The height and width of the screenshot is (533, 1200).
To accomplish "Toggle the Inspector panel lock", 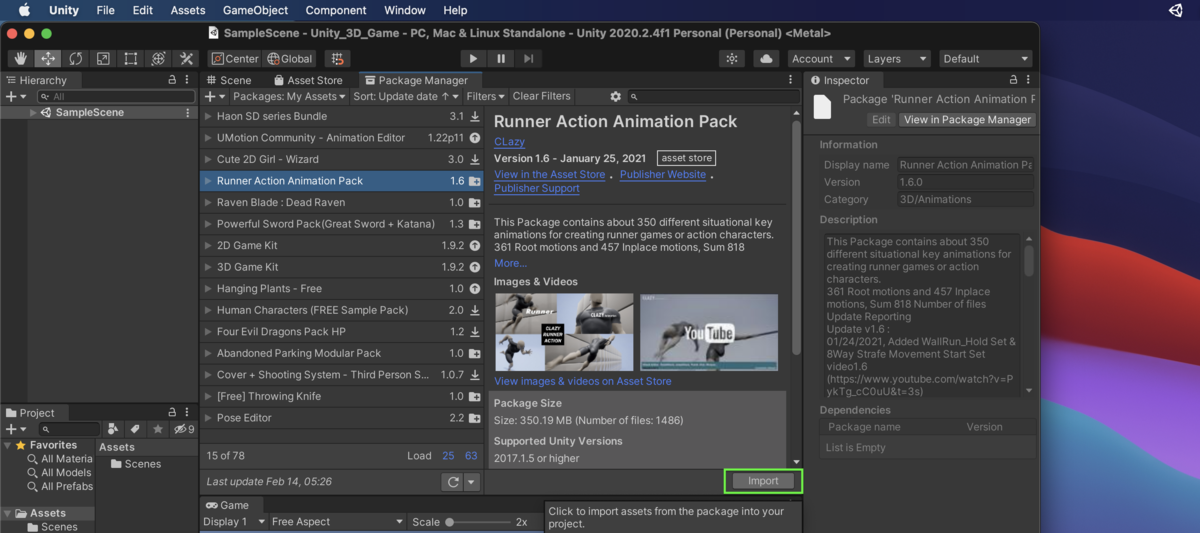I will pos(1013,80).
